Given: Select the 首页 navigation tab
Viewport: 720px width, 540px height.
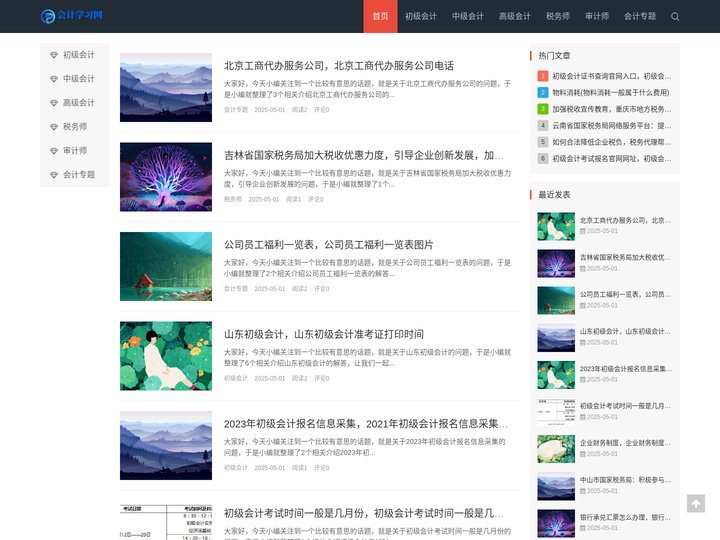Looking at the screenshot, I should click(x=380, y=16).
